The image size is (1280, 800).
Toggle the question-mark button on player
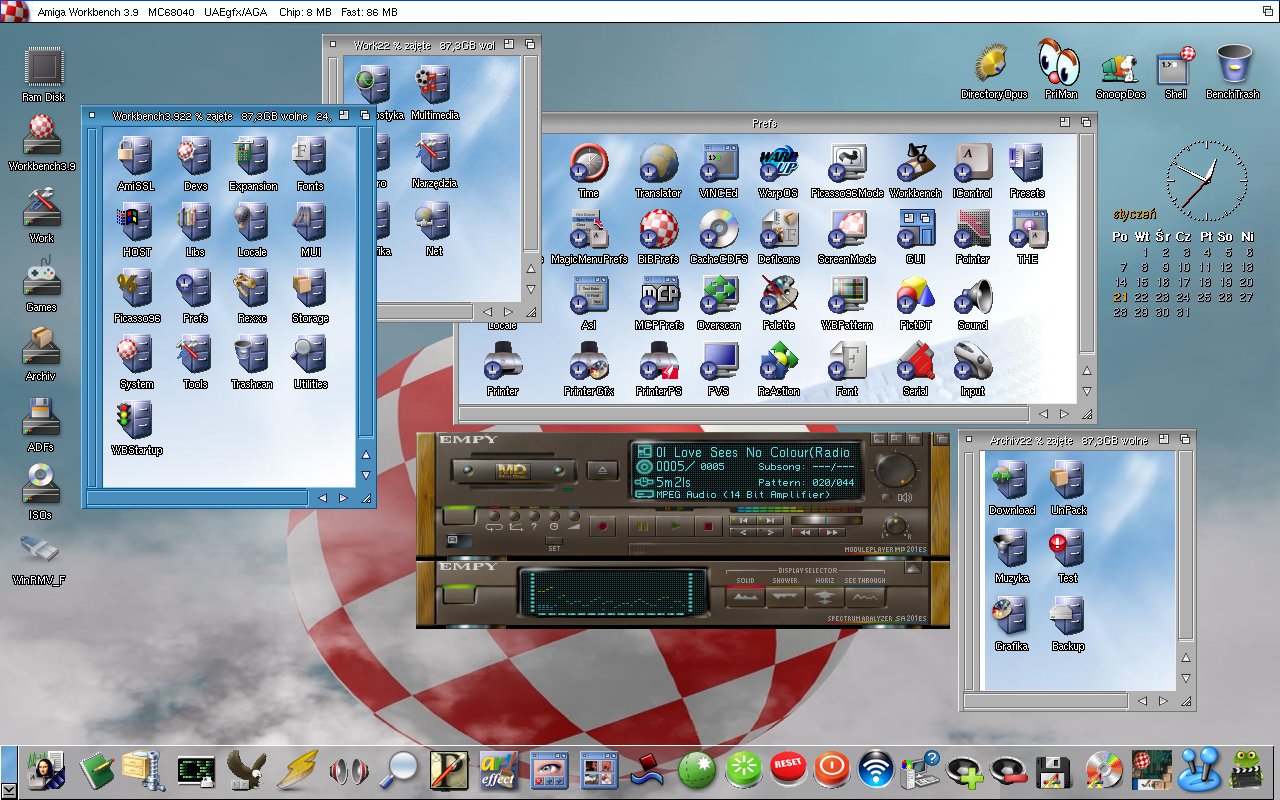coord(534,516)
